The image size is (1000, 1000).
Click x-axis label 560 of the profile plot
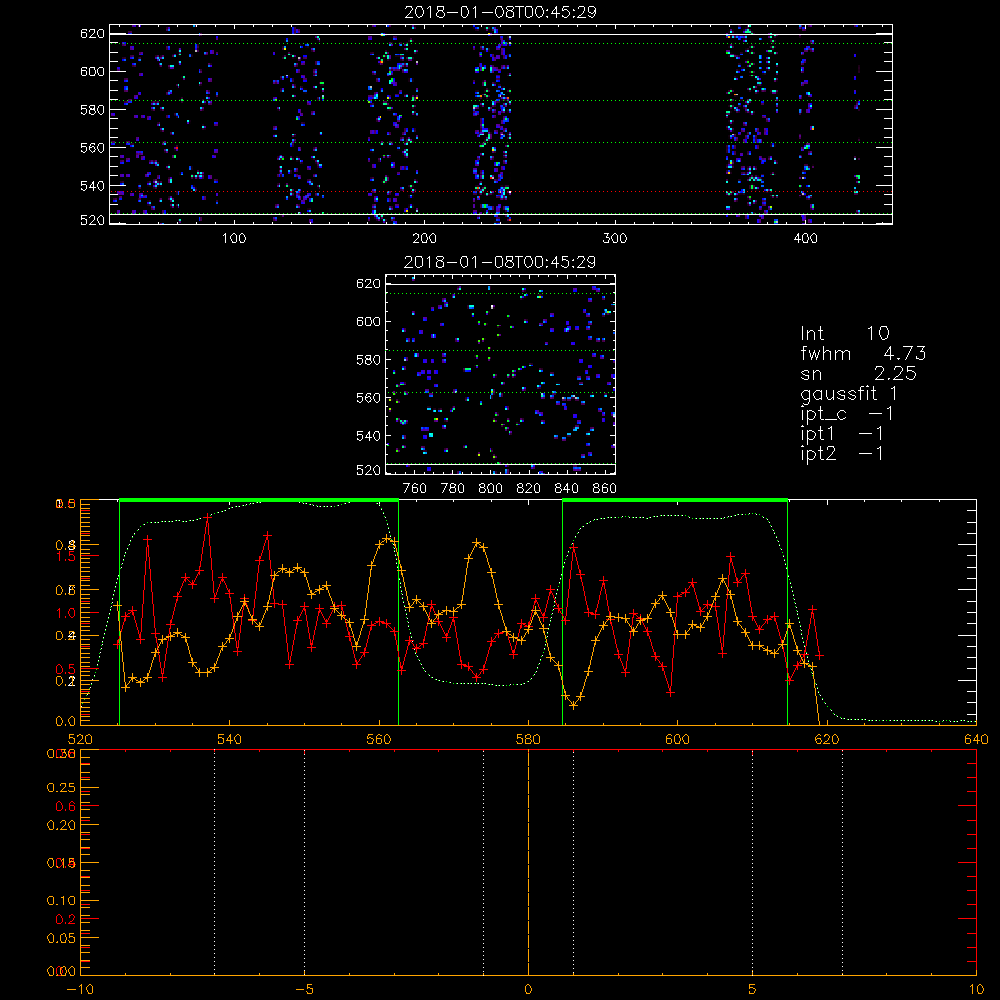coord(379,739)
